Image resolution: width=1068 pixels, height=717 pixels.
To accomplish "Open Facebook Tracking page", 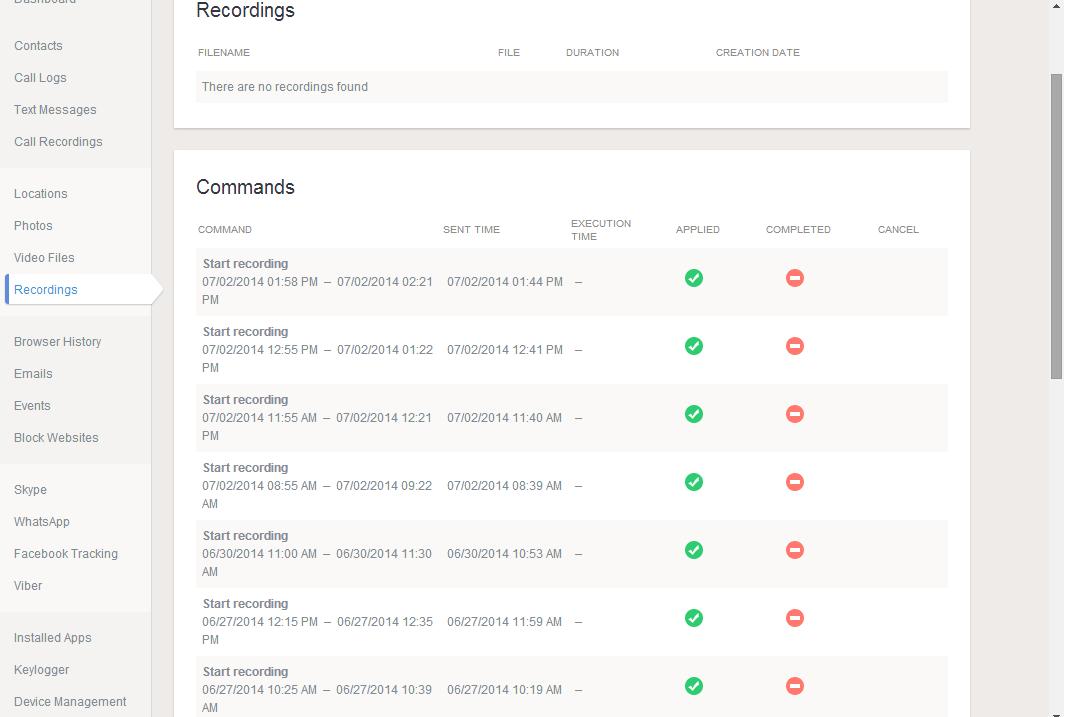I will [x=66, y=554].
